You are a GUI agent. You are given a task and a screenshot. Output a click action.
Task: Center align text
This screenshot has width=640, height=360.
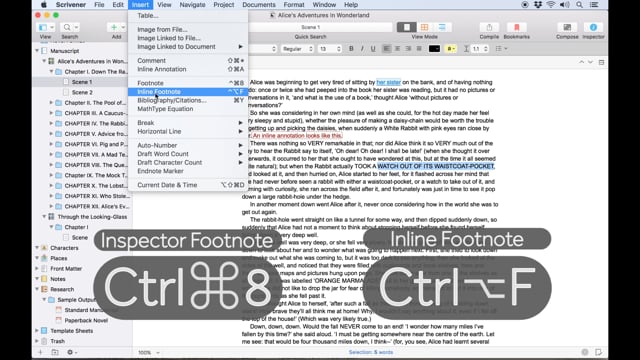[397, 49]
